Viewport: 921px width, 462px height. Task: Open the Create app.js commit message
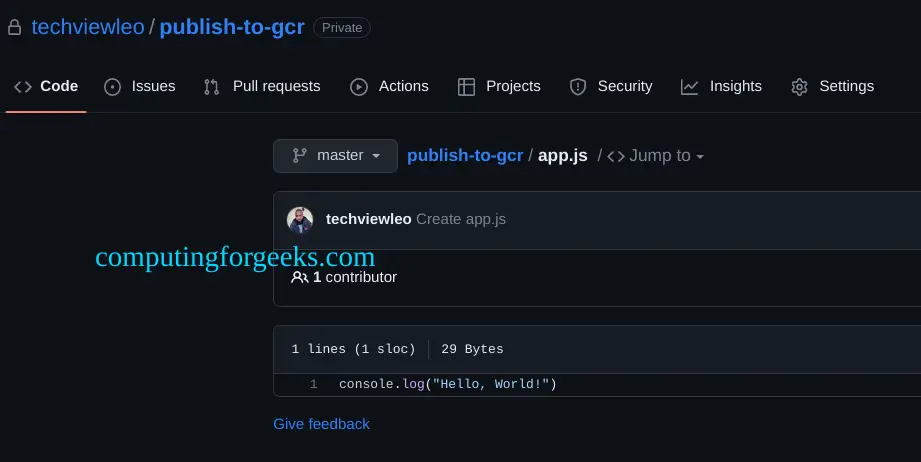(461, 219)
